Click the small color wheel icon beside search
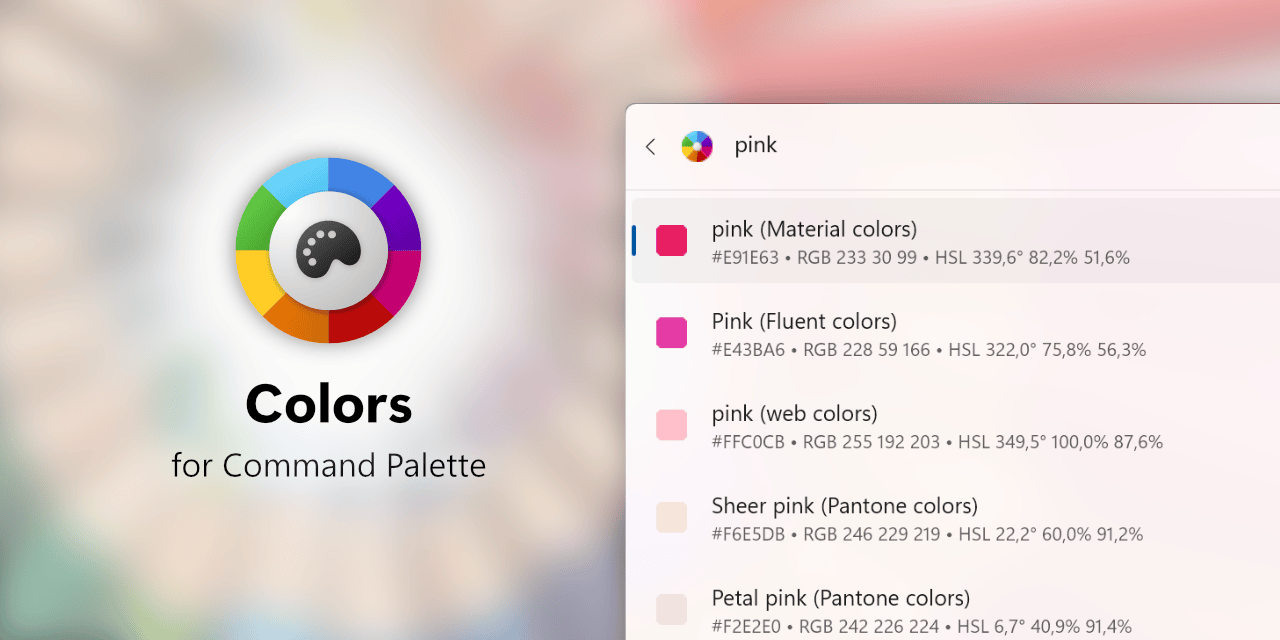1280x640 pixels. click(697, 147)
